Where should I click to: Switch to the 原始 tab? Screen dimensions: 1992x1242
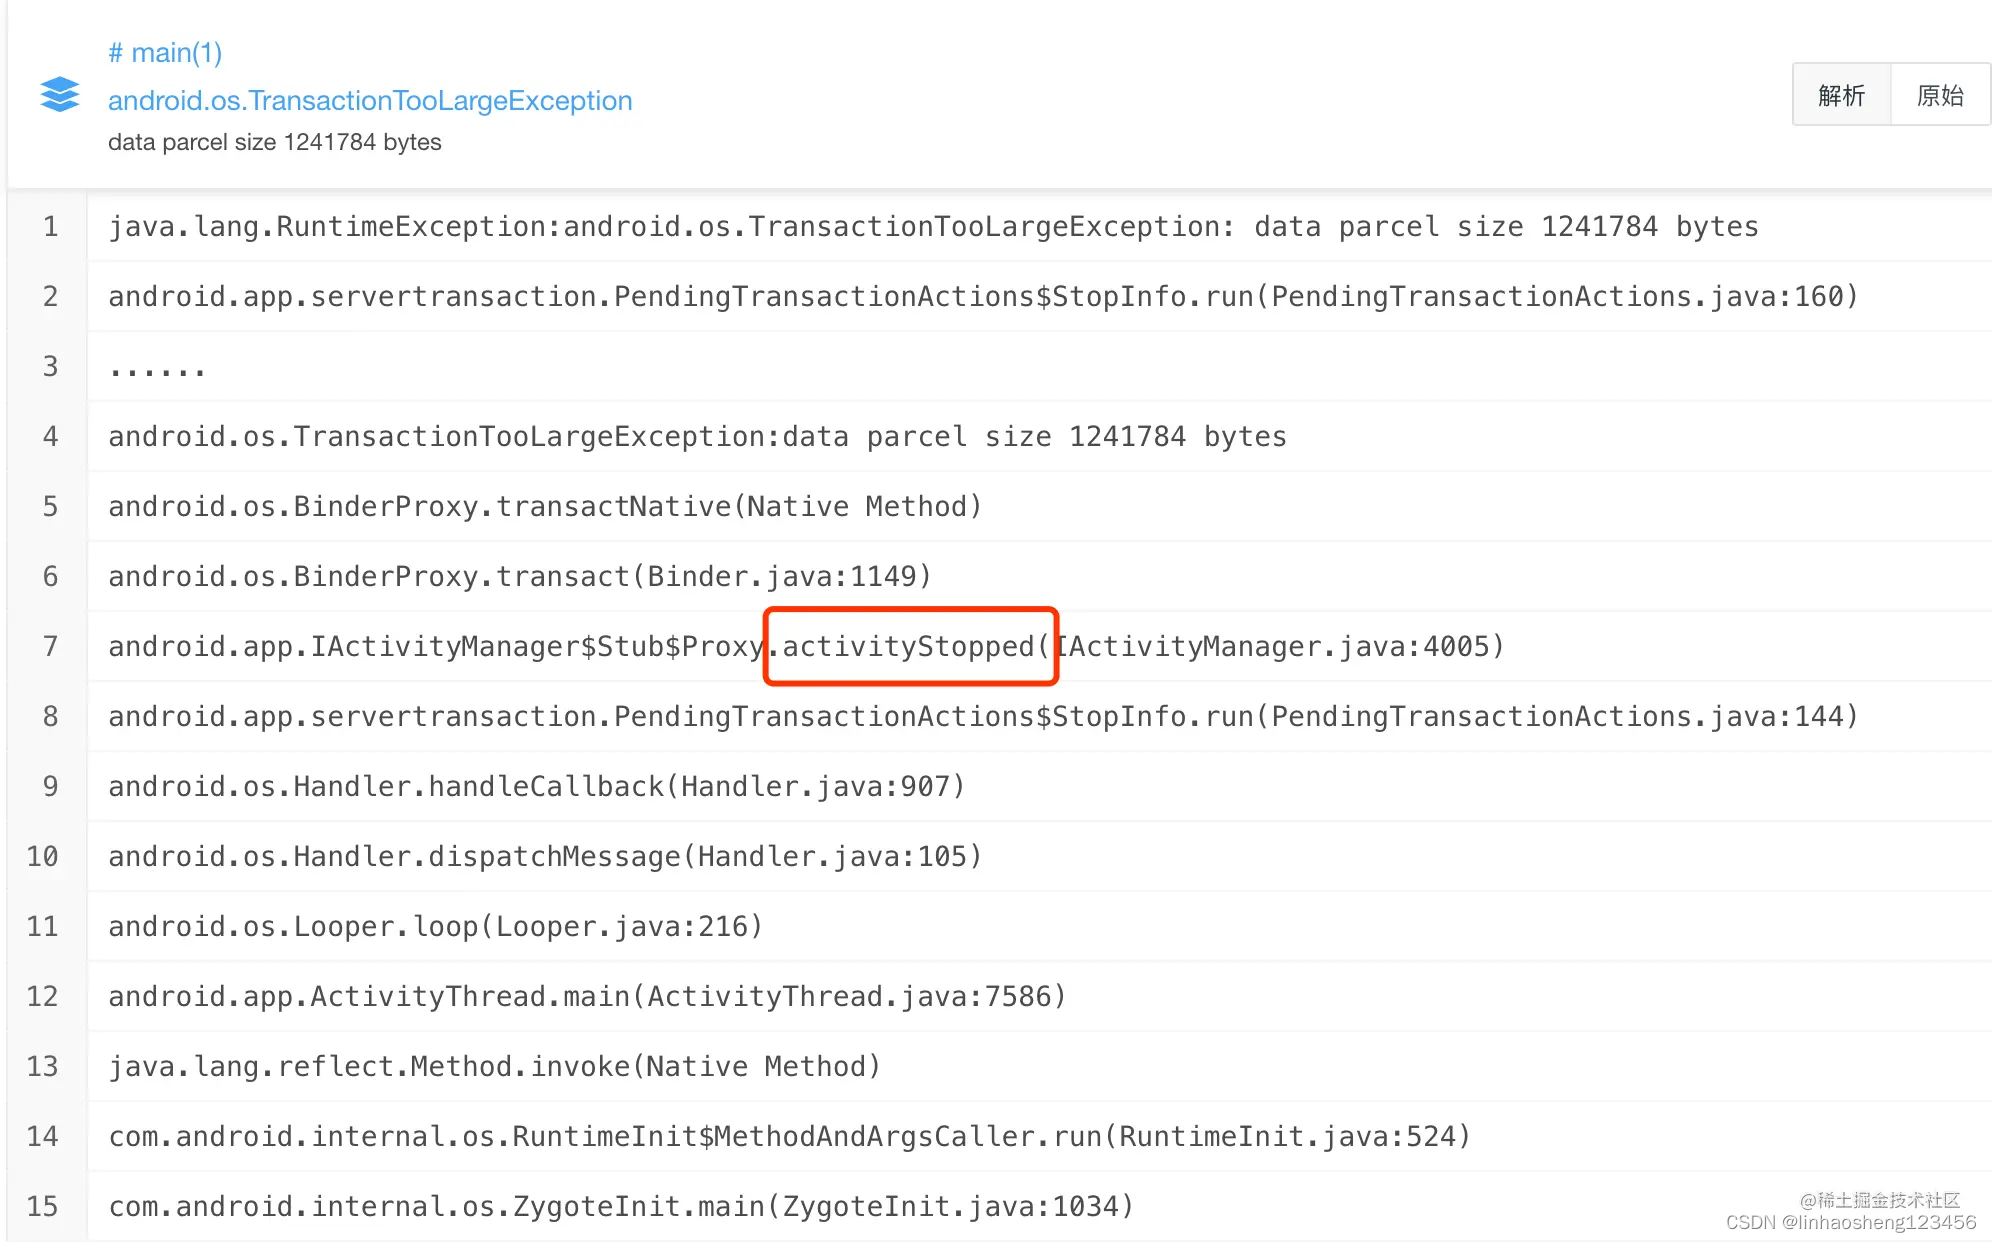click(1940, 95)
